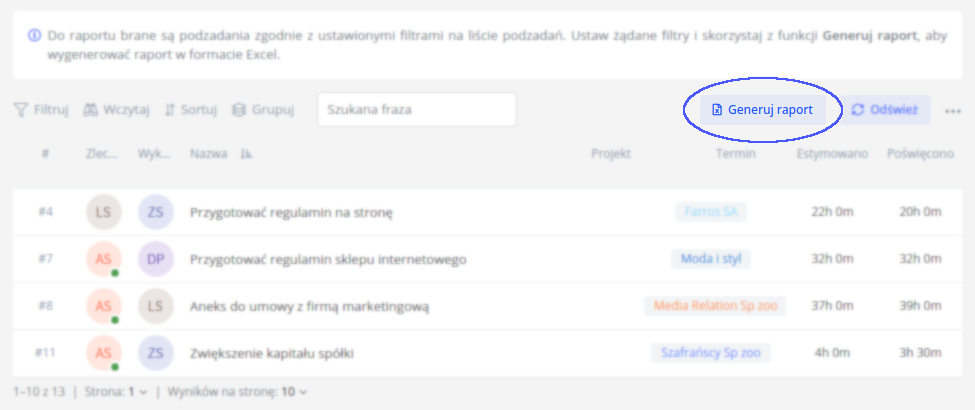Click the Szukana fraza search field
Screen dimensions: 975x410
[x=416, y=110]
